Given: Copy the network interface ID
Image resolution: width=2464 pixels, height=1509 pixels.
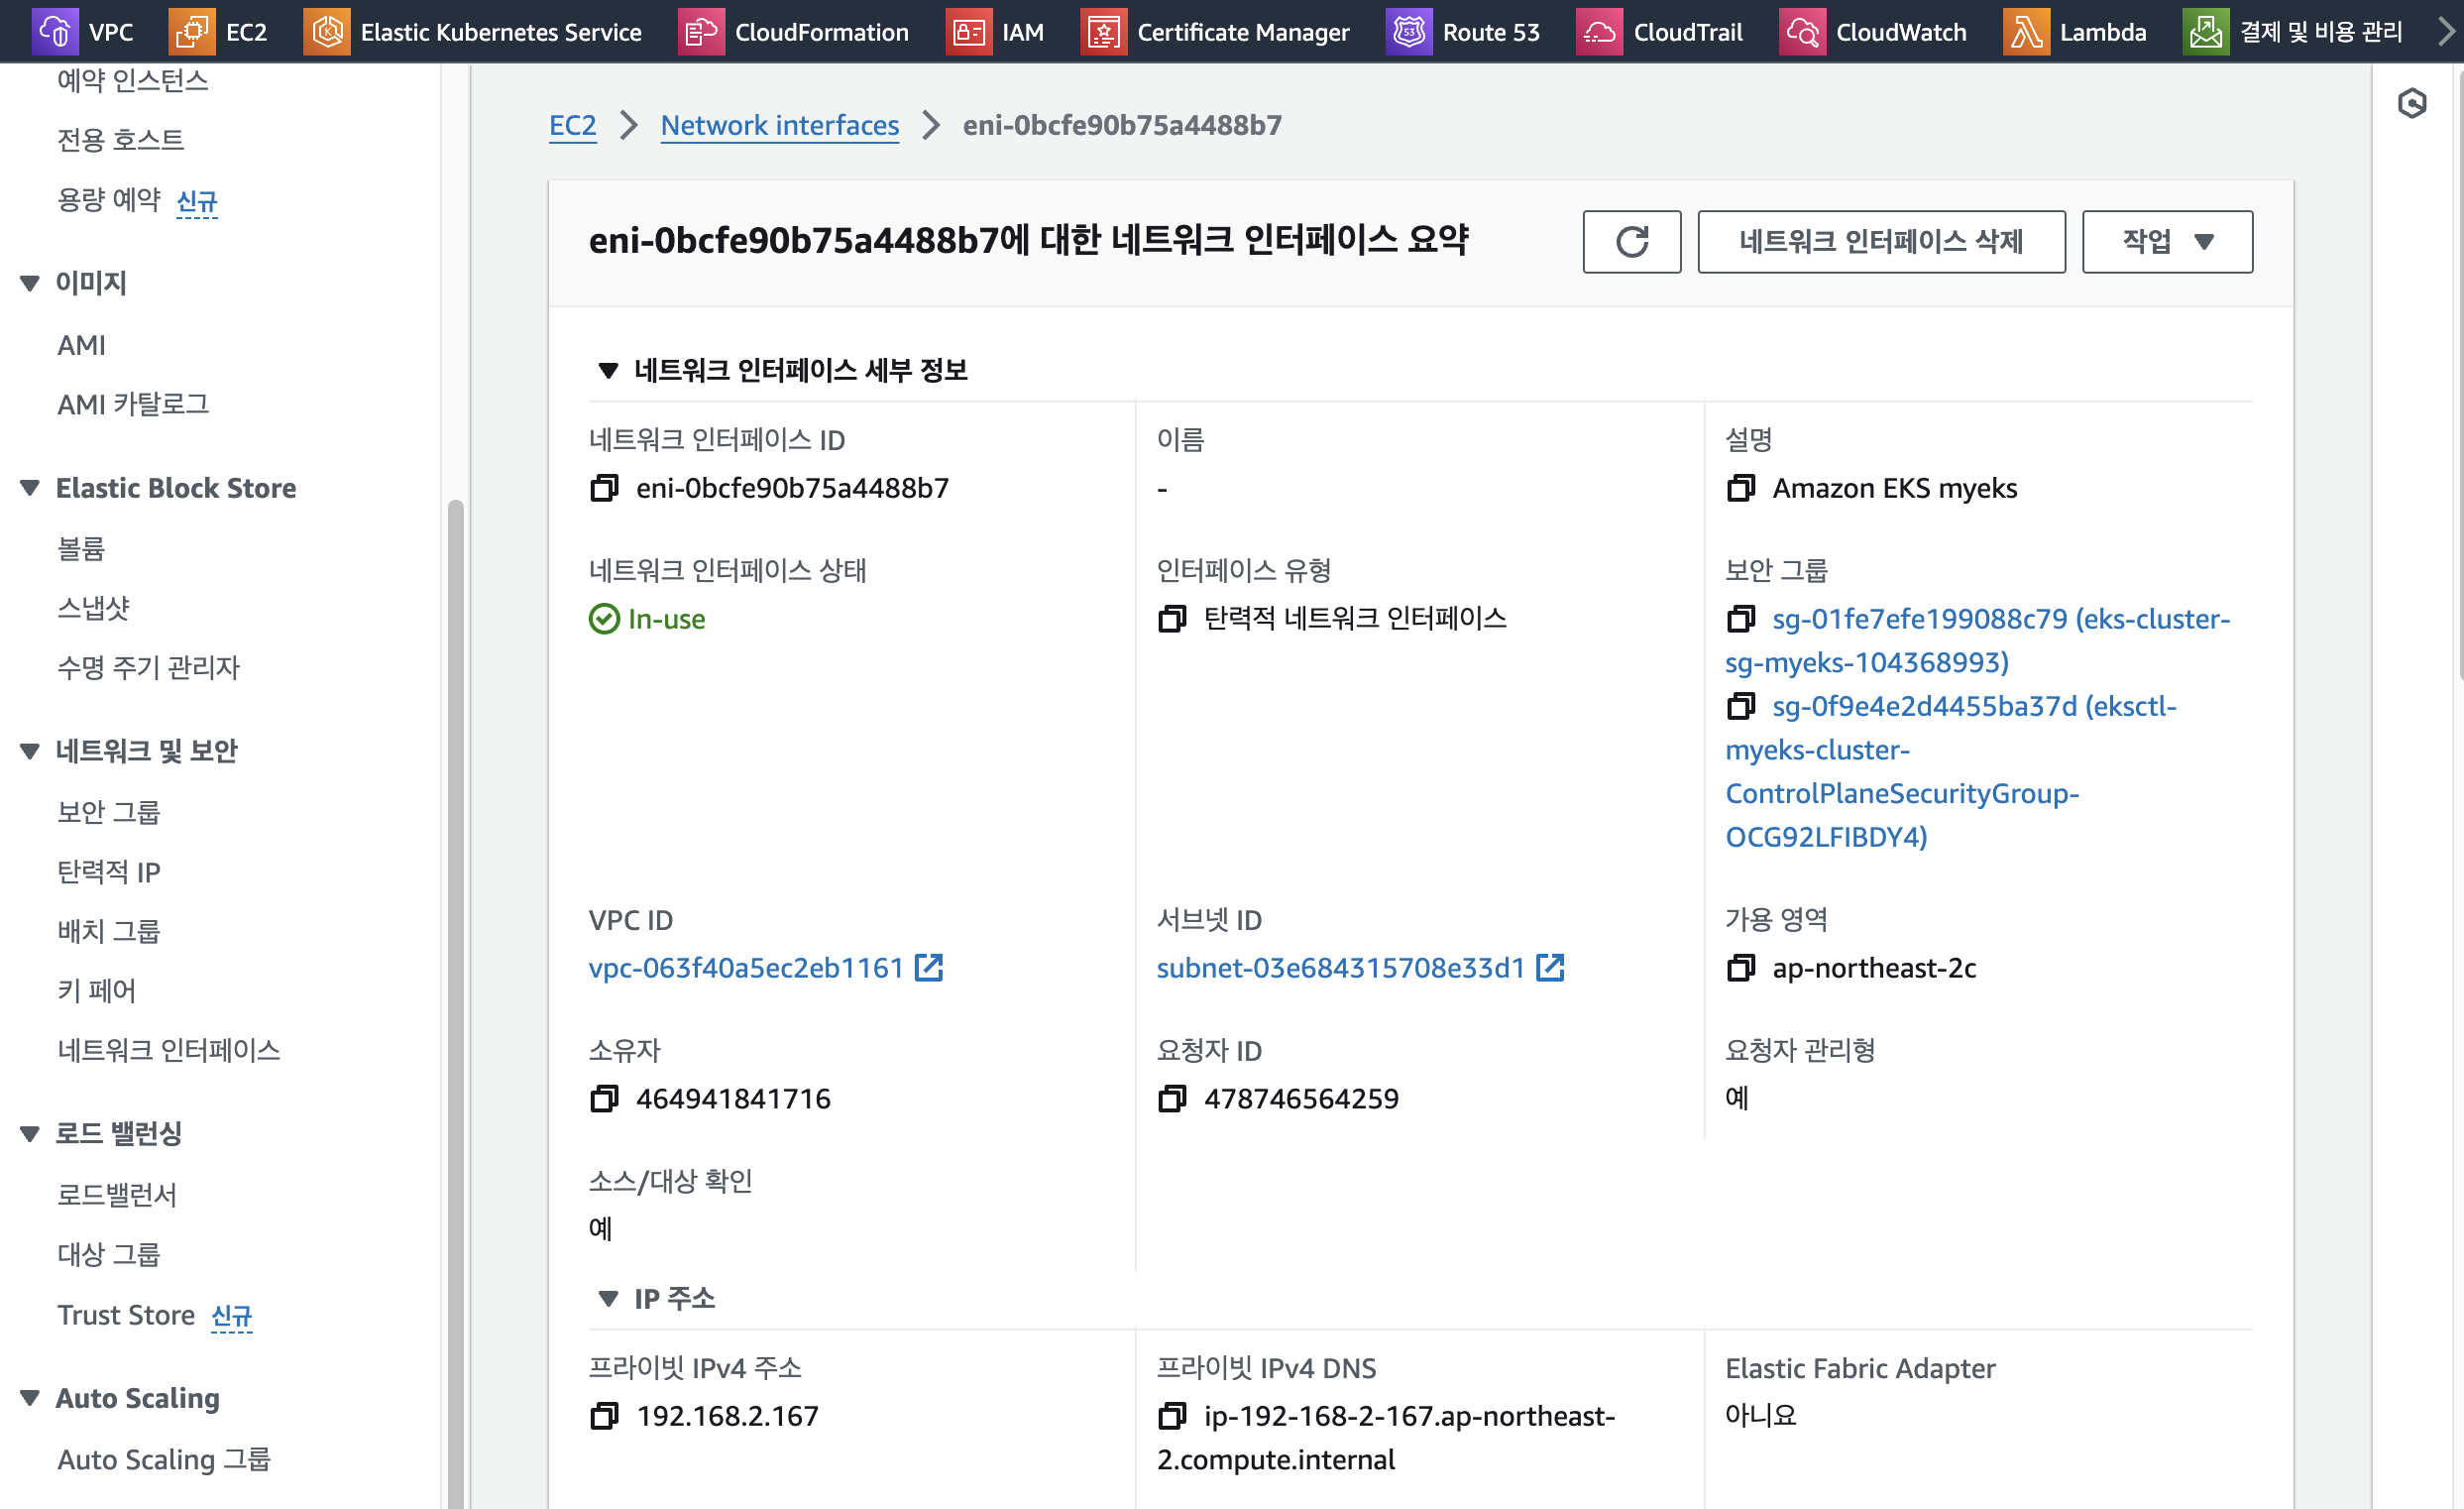Looking at the screenshot, I should click(604, 488).
